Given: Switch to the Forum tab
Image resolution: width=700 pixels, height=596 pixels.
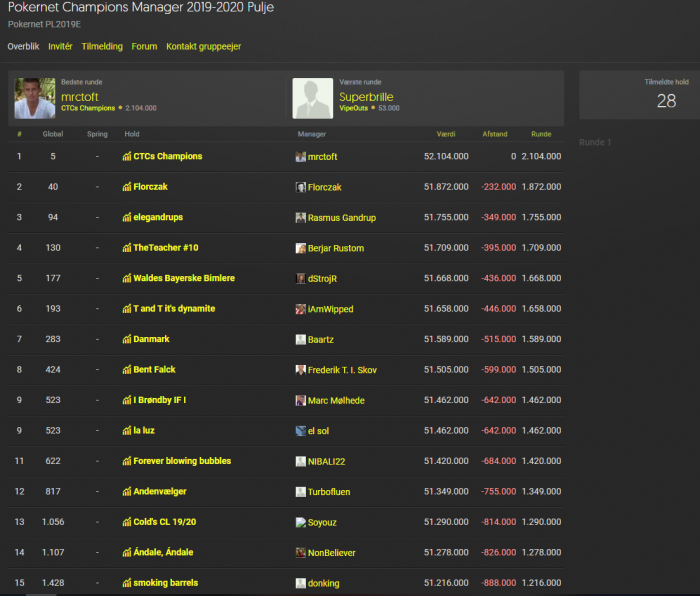Looking at the screenshot, I should tap(144, 46).
